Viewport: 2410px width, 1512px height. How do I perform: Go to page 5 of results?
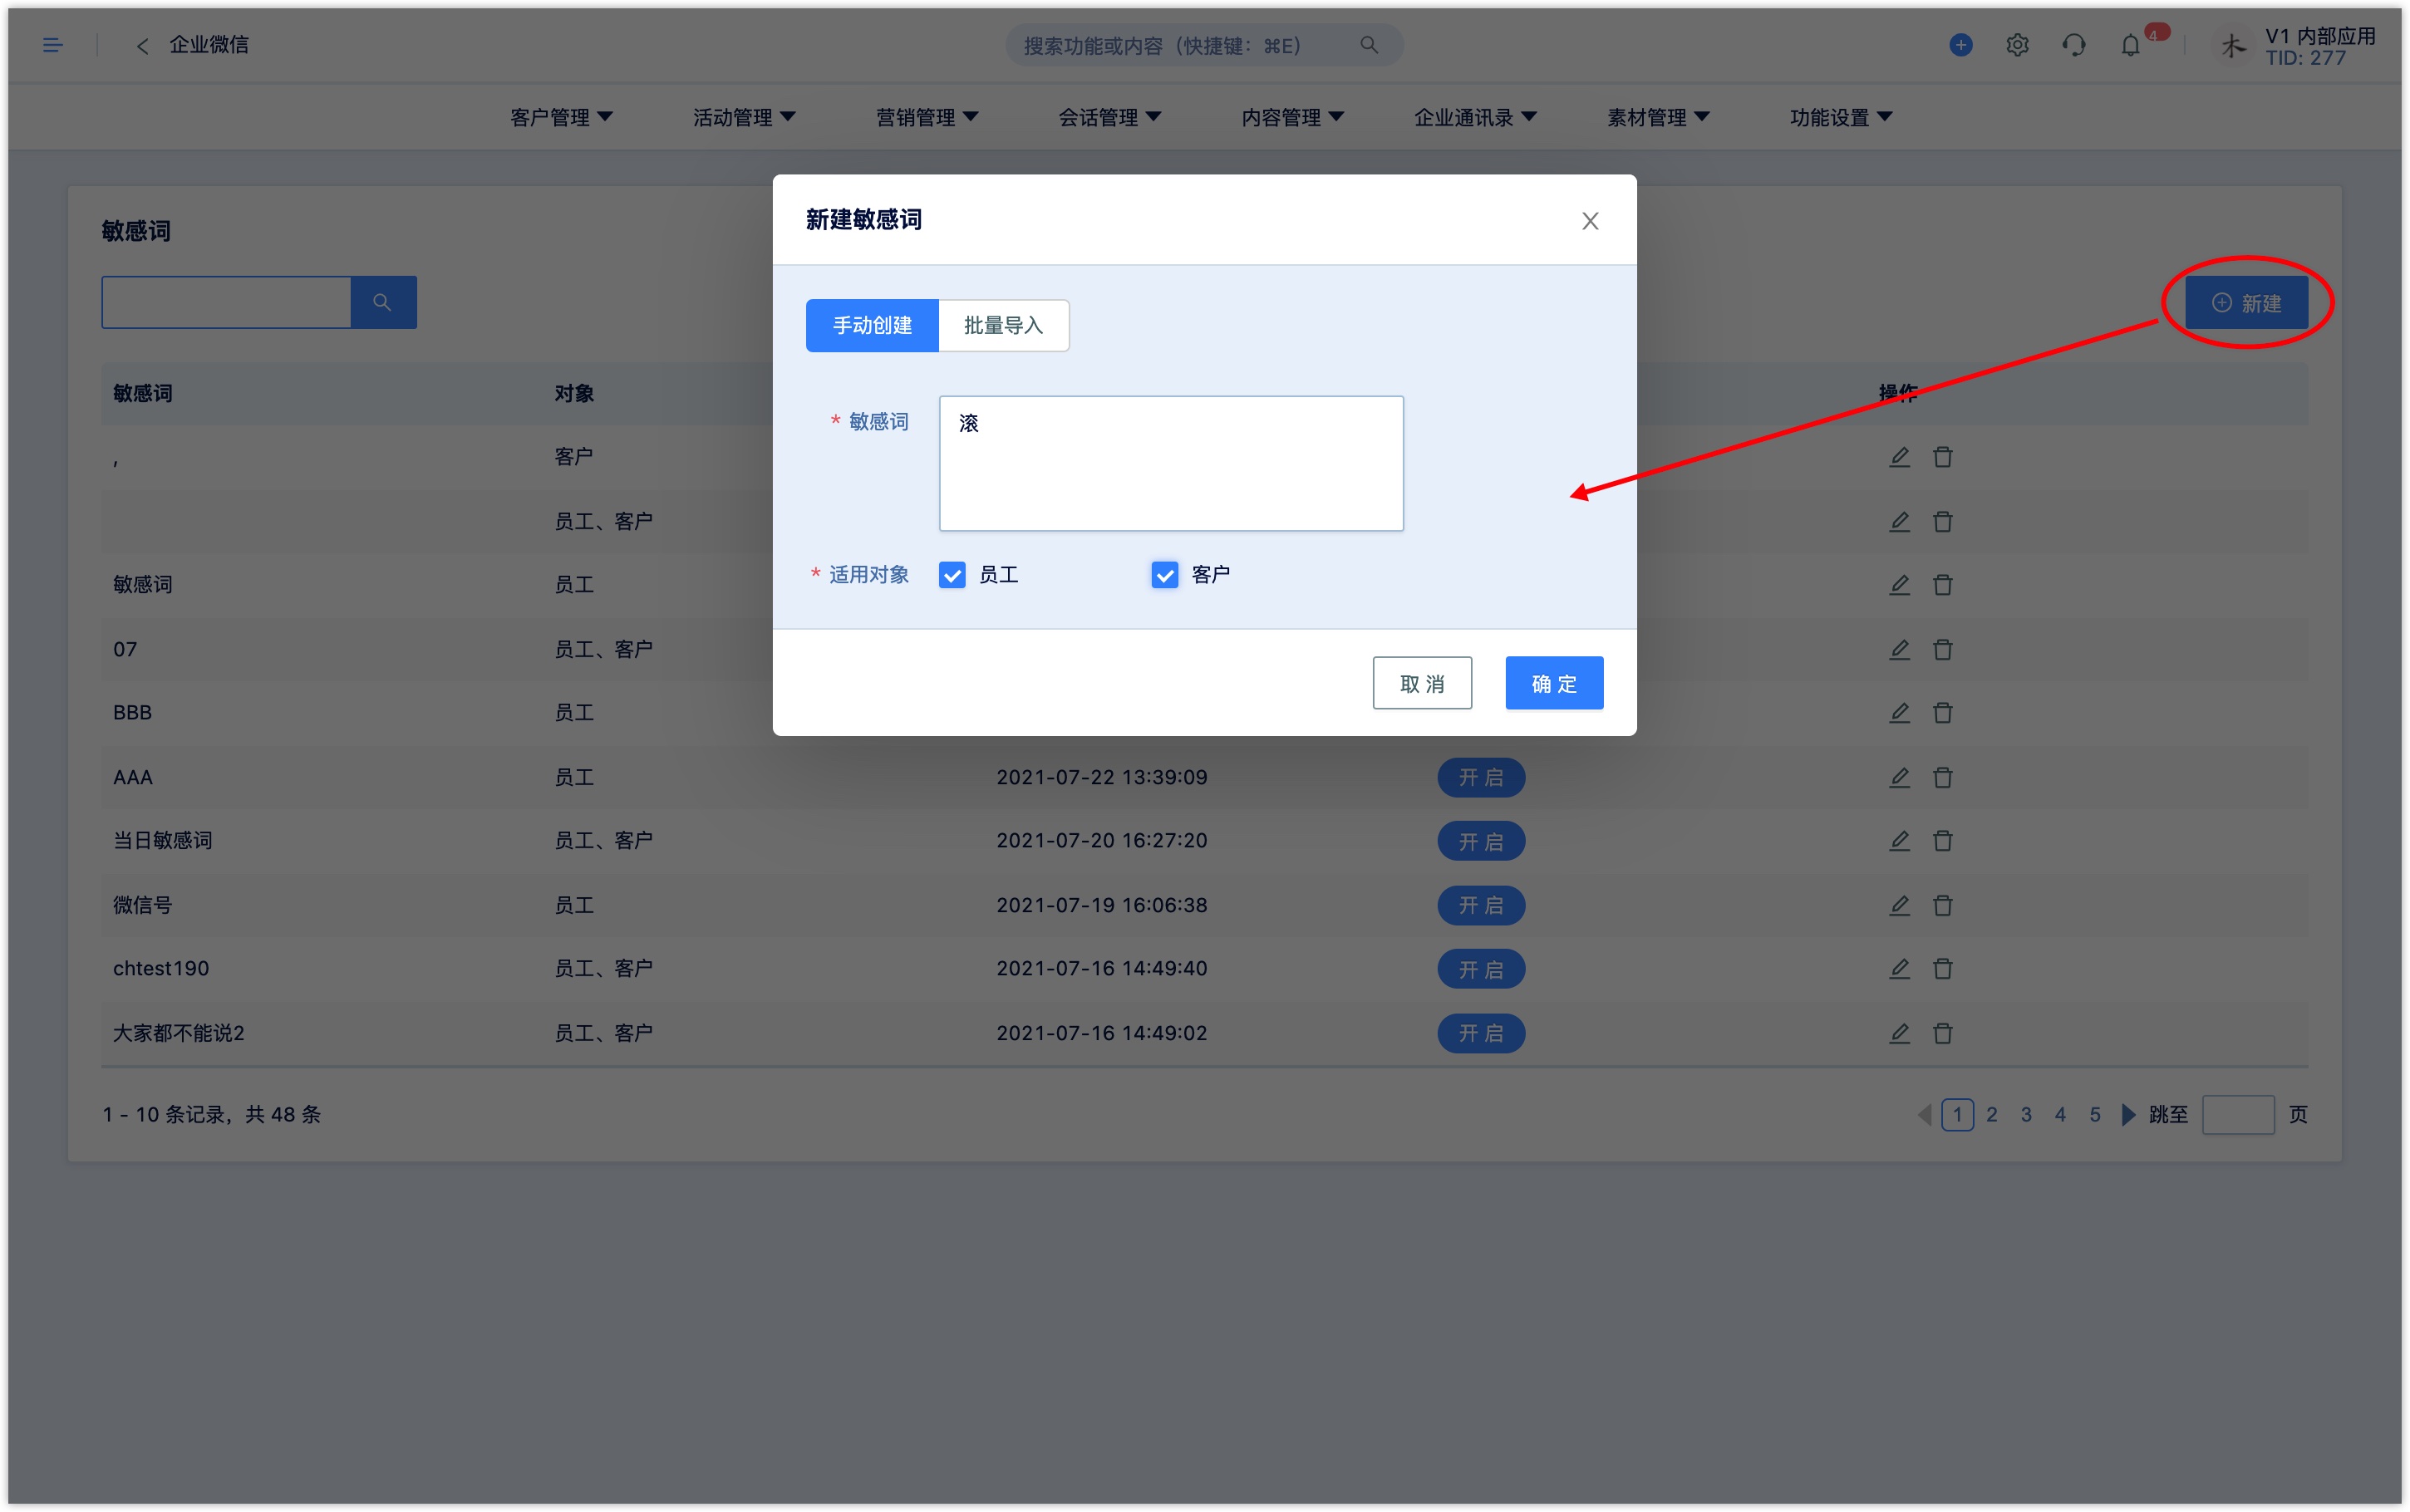(2095, 1115)
